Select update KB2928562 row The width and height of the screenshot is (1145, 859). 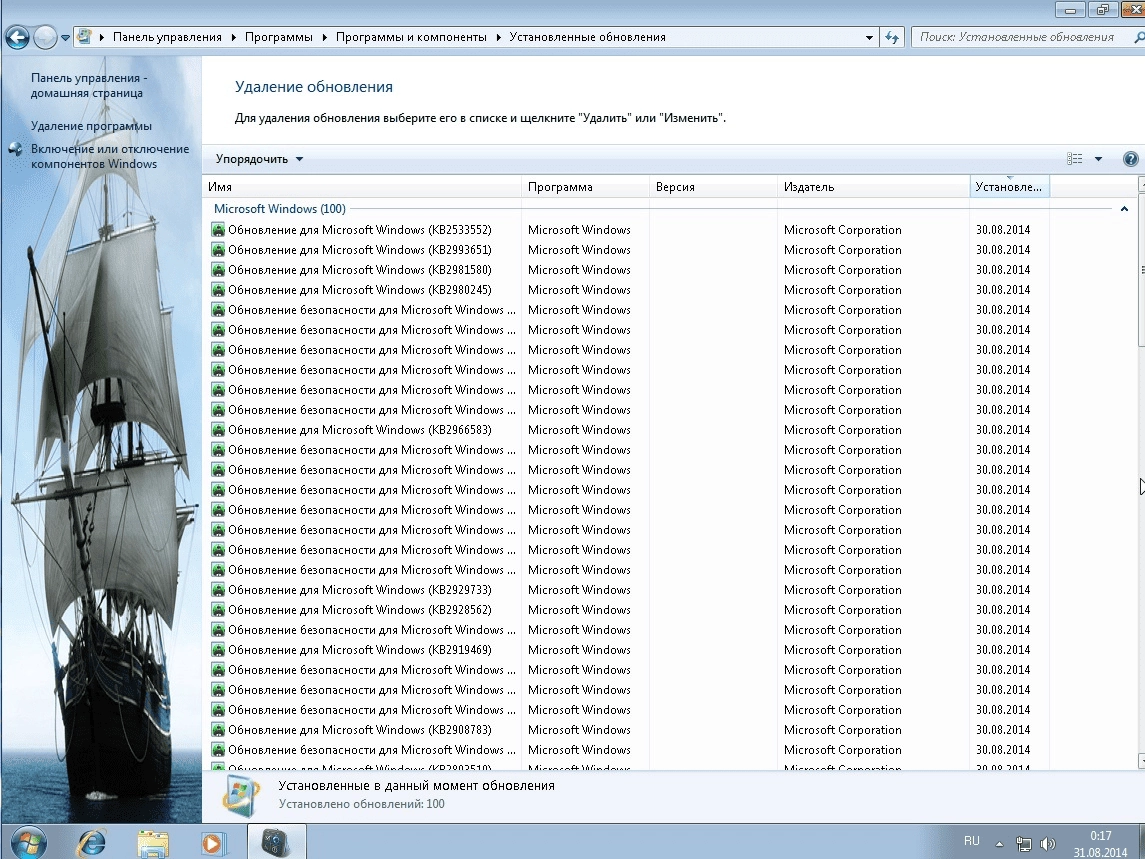(x=628, y=610)
